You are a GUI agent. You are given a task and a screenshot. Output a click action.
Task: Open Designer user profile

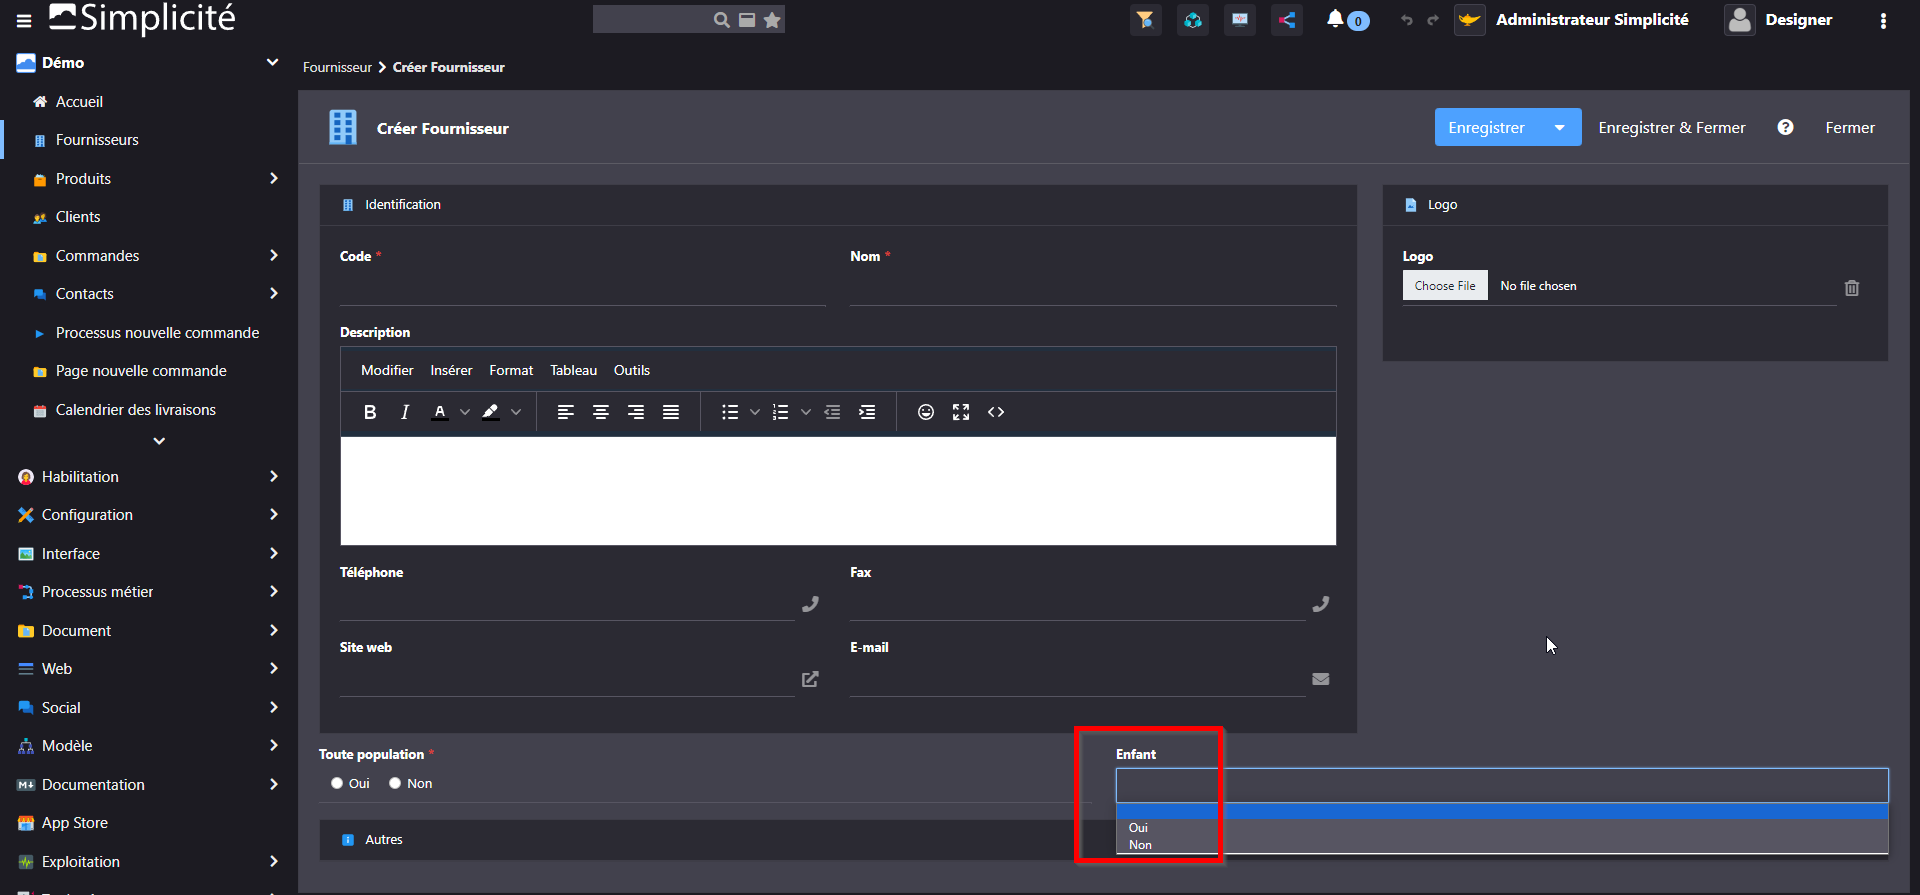(1780, 20)
